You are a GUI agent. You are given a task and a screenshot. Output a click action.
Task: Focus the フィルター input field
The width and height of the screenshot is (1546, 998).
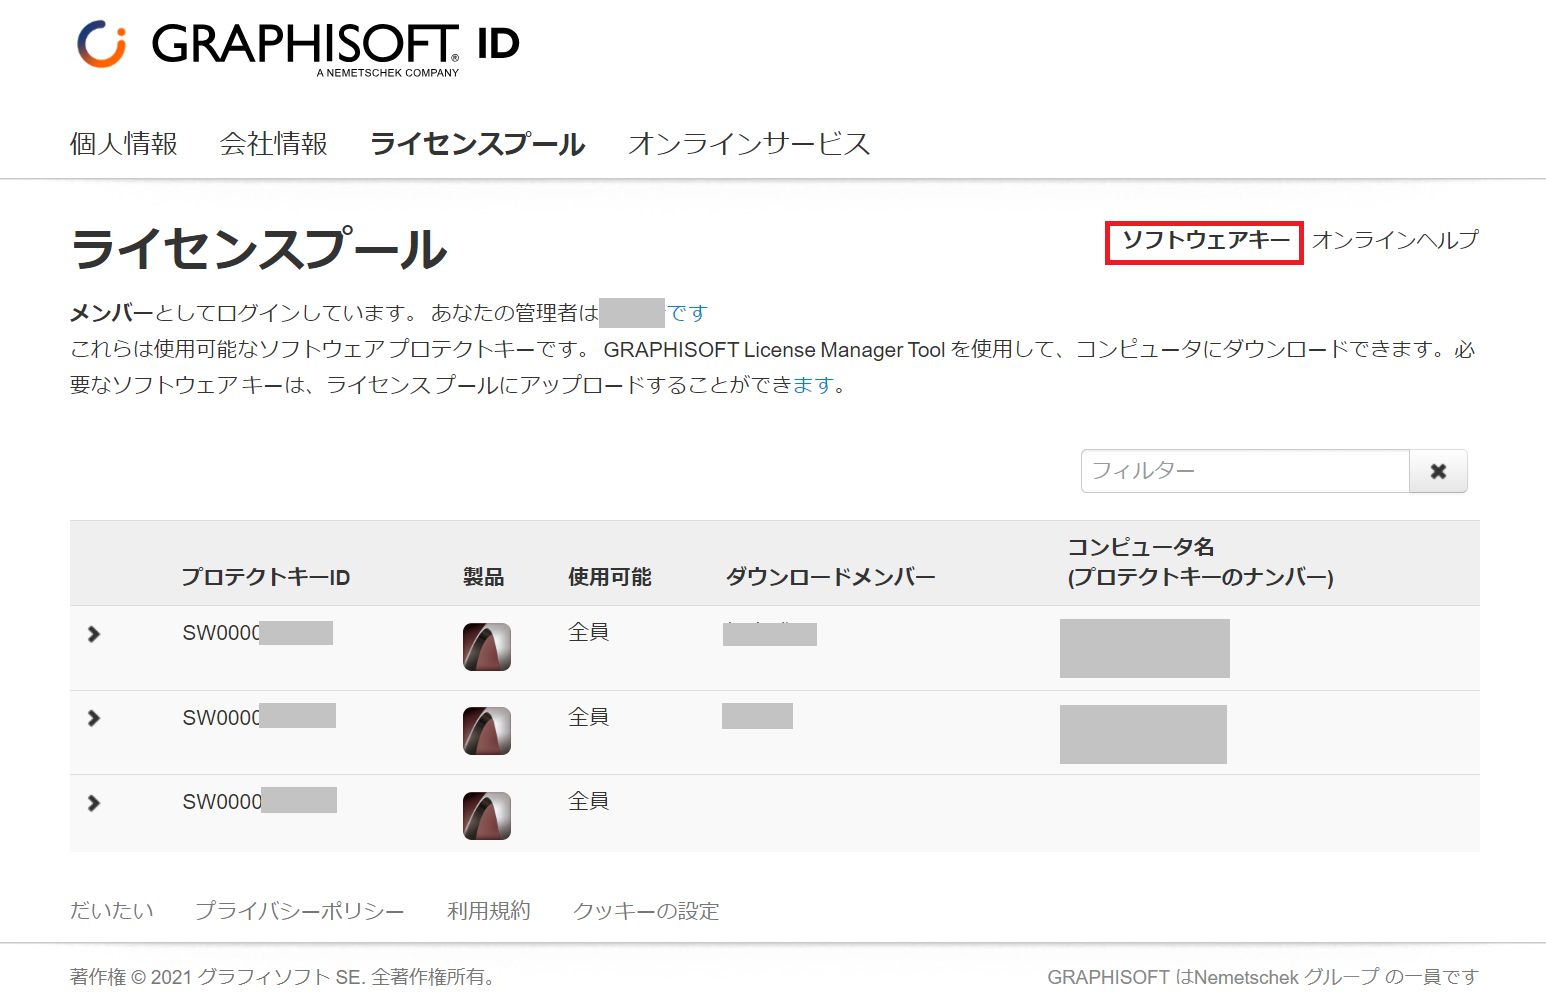point(1245,471)
